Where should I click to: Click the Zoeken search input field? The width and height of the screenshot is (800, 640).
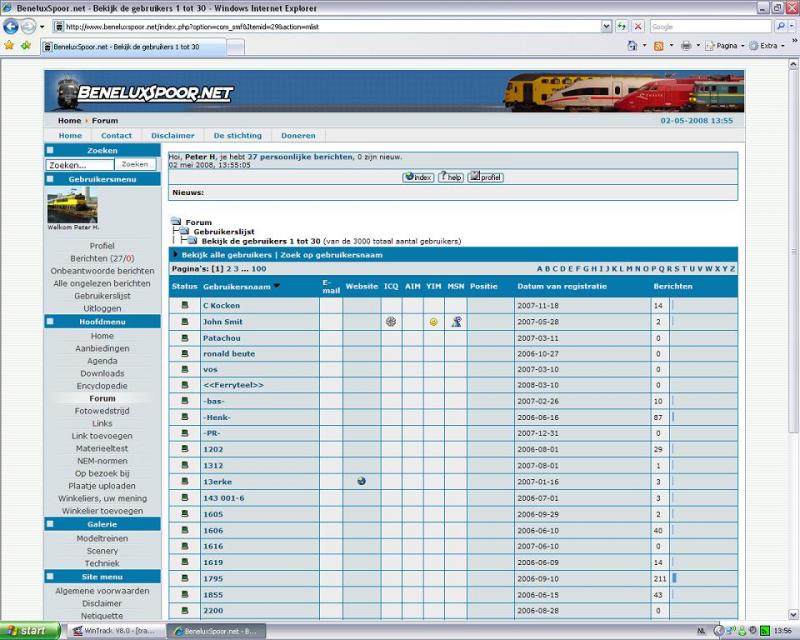click(x=80, y=165)
